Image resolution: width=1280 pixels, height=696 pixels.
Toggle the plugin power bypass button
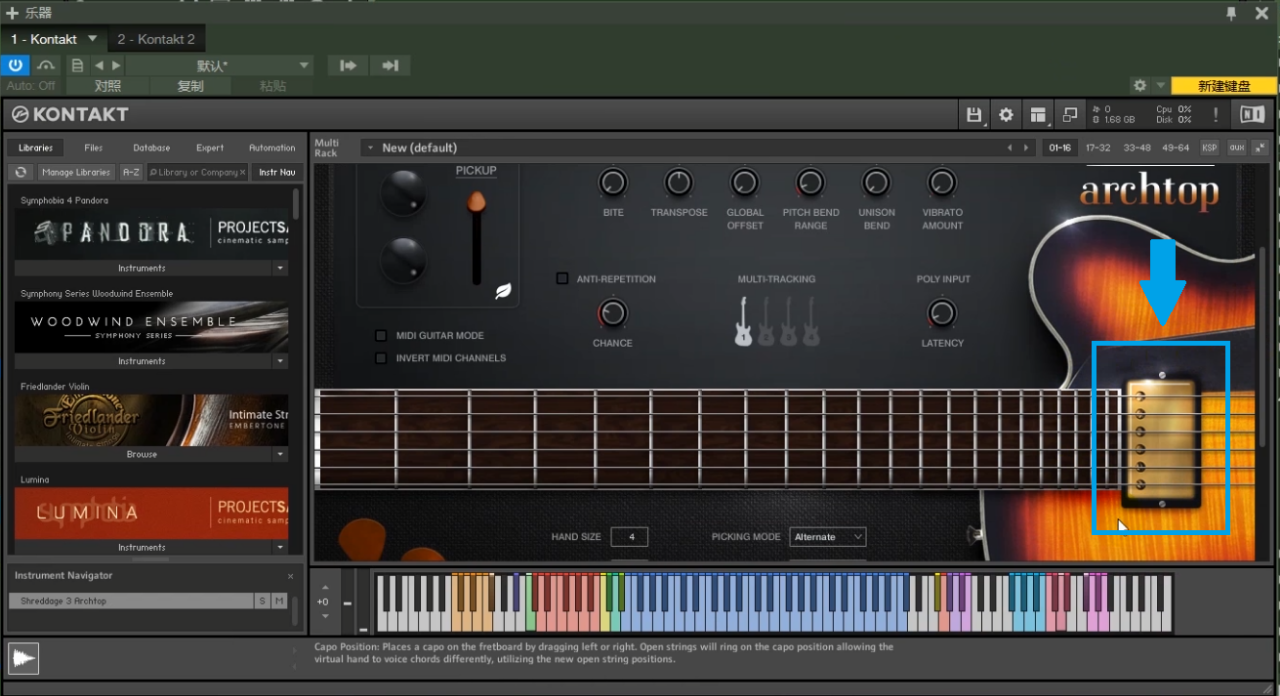click(x=15, y=65)
